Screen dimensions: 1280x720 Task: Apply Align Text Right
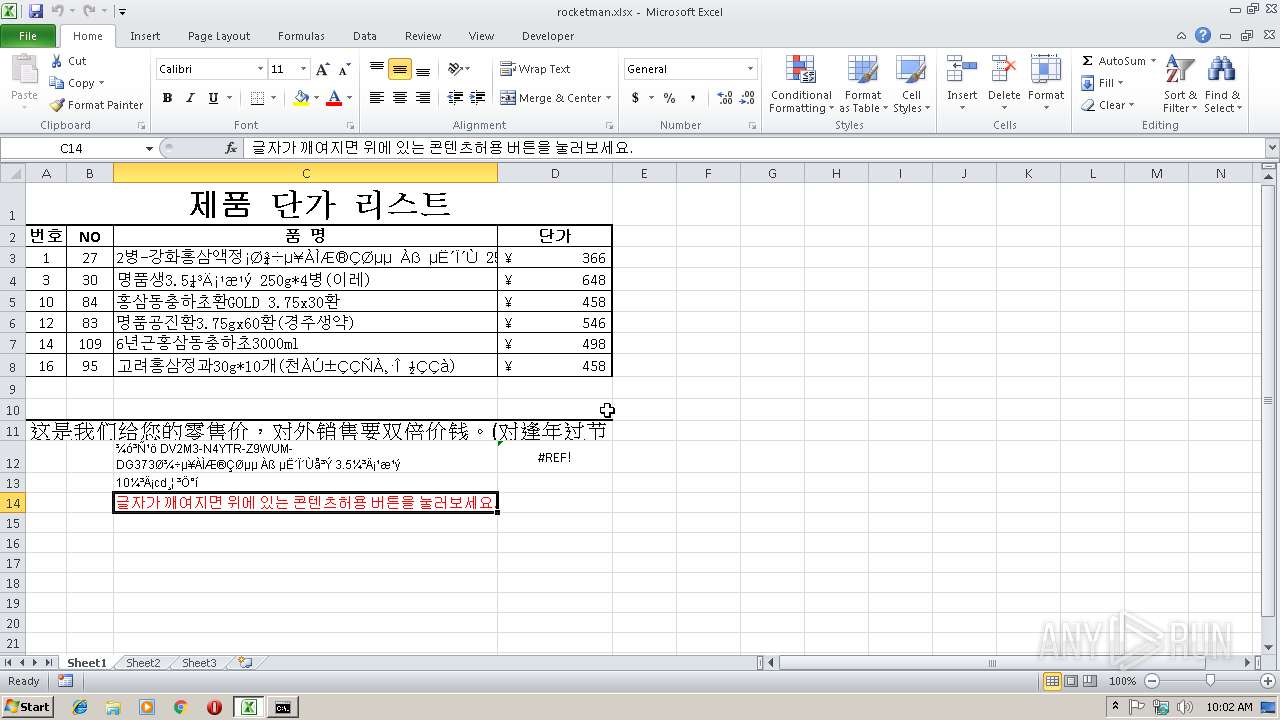click(423, 98)
